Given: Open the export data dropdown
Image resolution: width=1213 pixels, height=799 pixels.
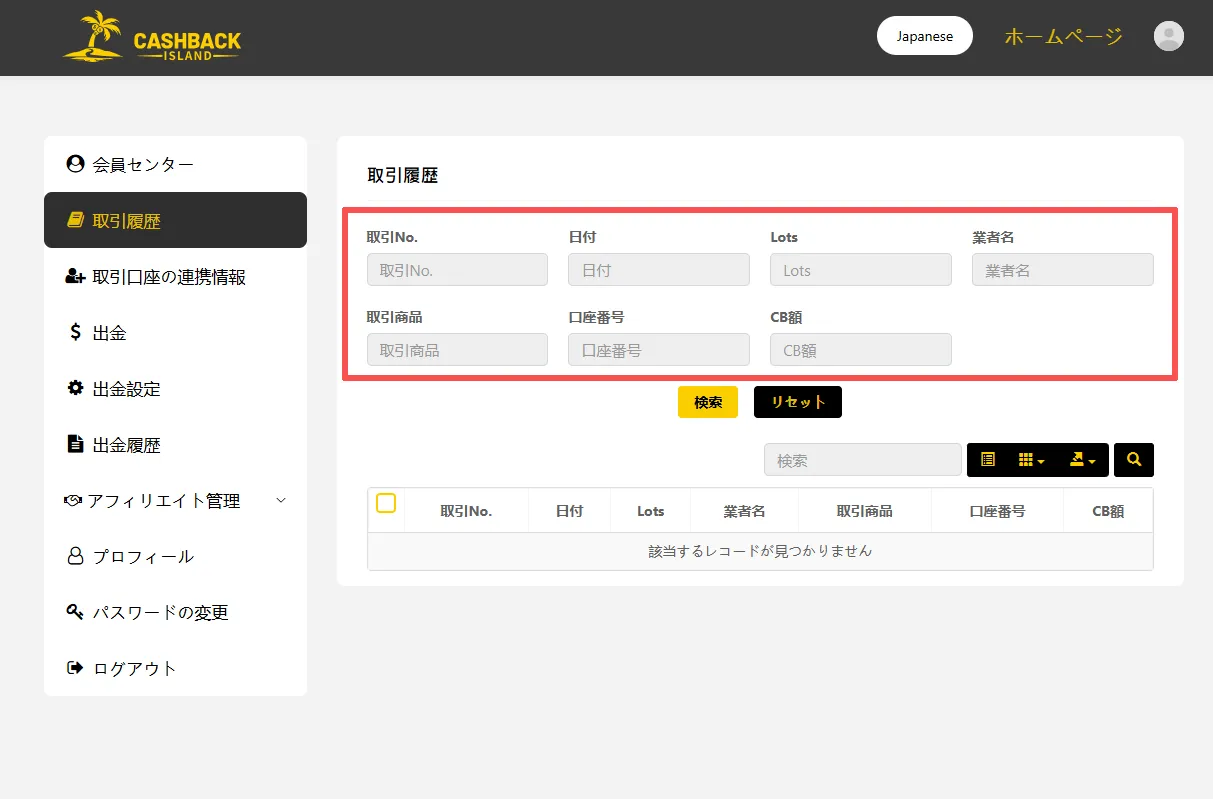Looking at the screenshot, I should point(1082,460).
